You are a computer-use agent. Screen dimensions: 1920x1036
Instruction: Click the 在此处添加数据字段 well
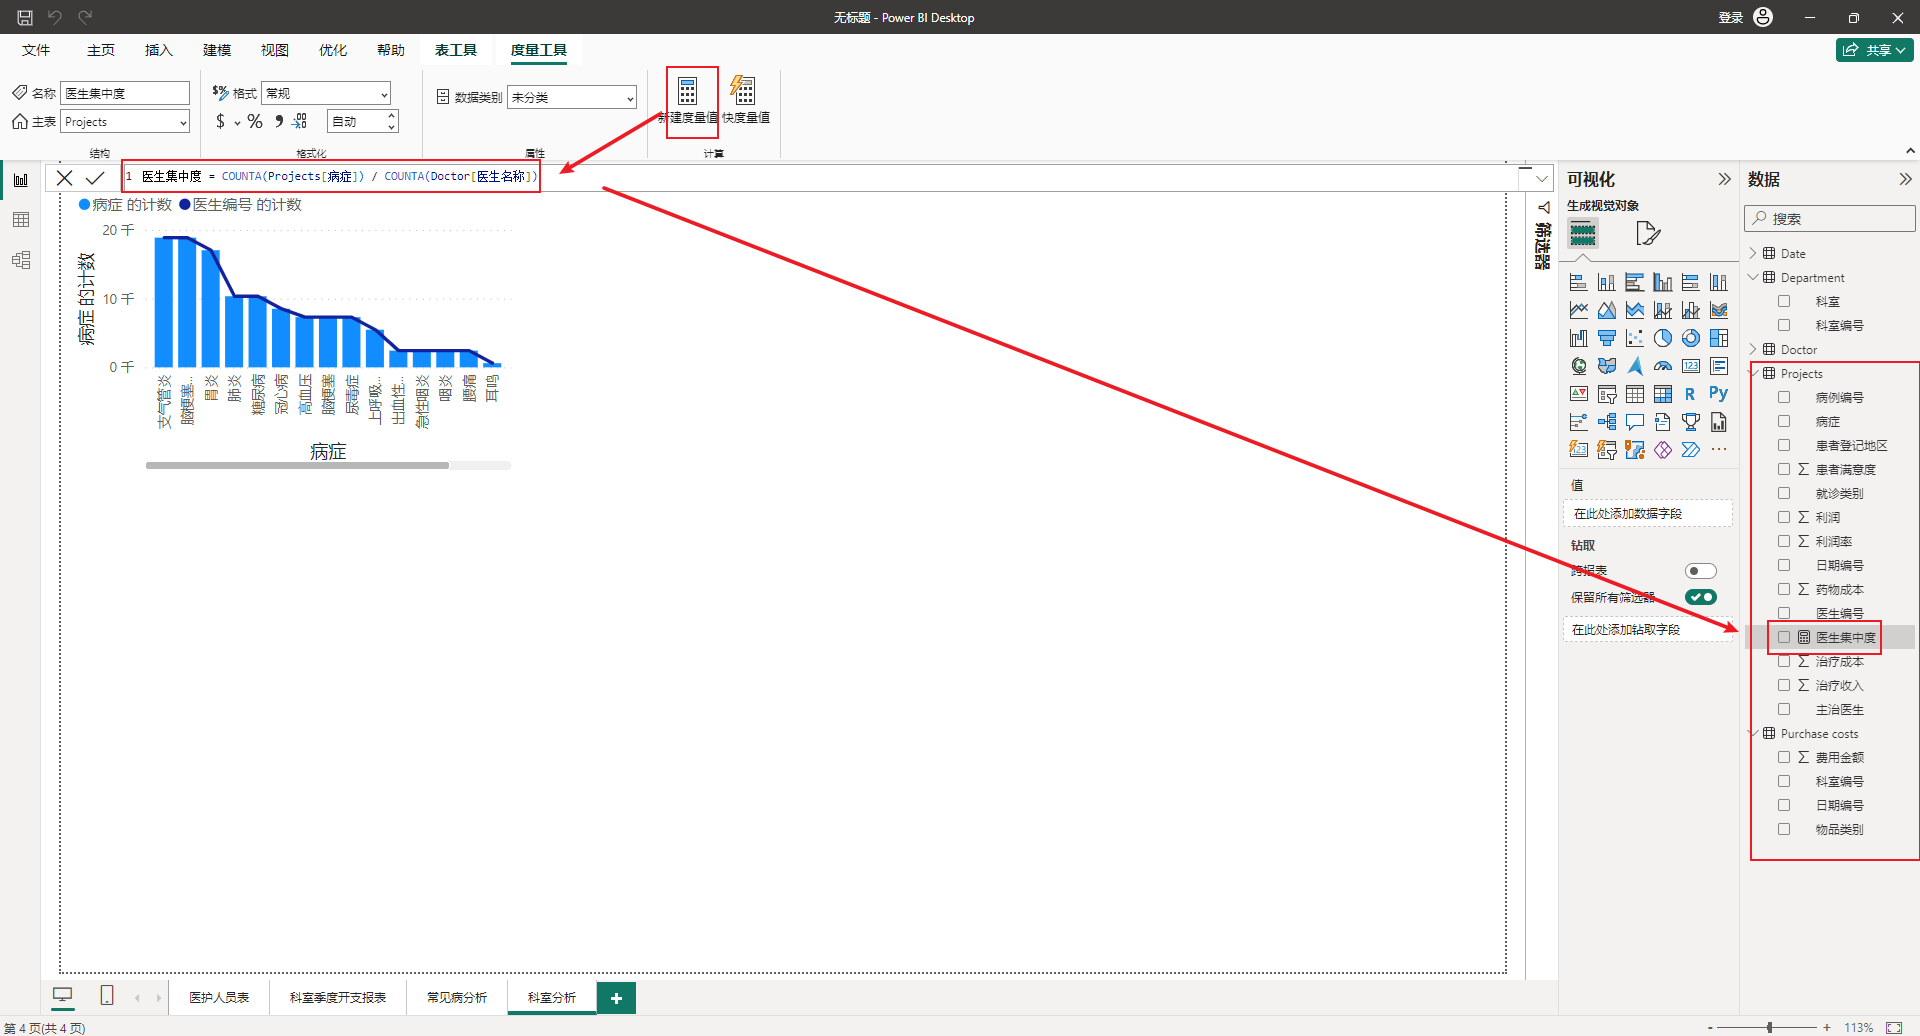point(1647,514)
